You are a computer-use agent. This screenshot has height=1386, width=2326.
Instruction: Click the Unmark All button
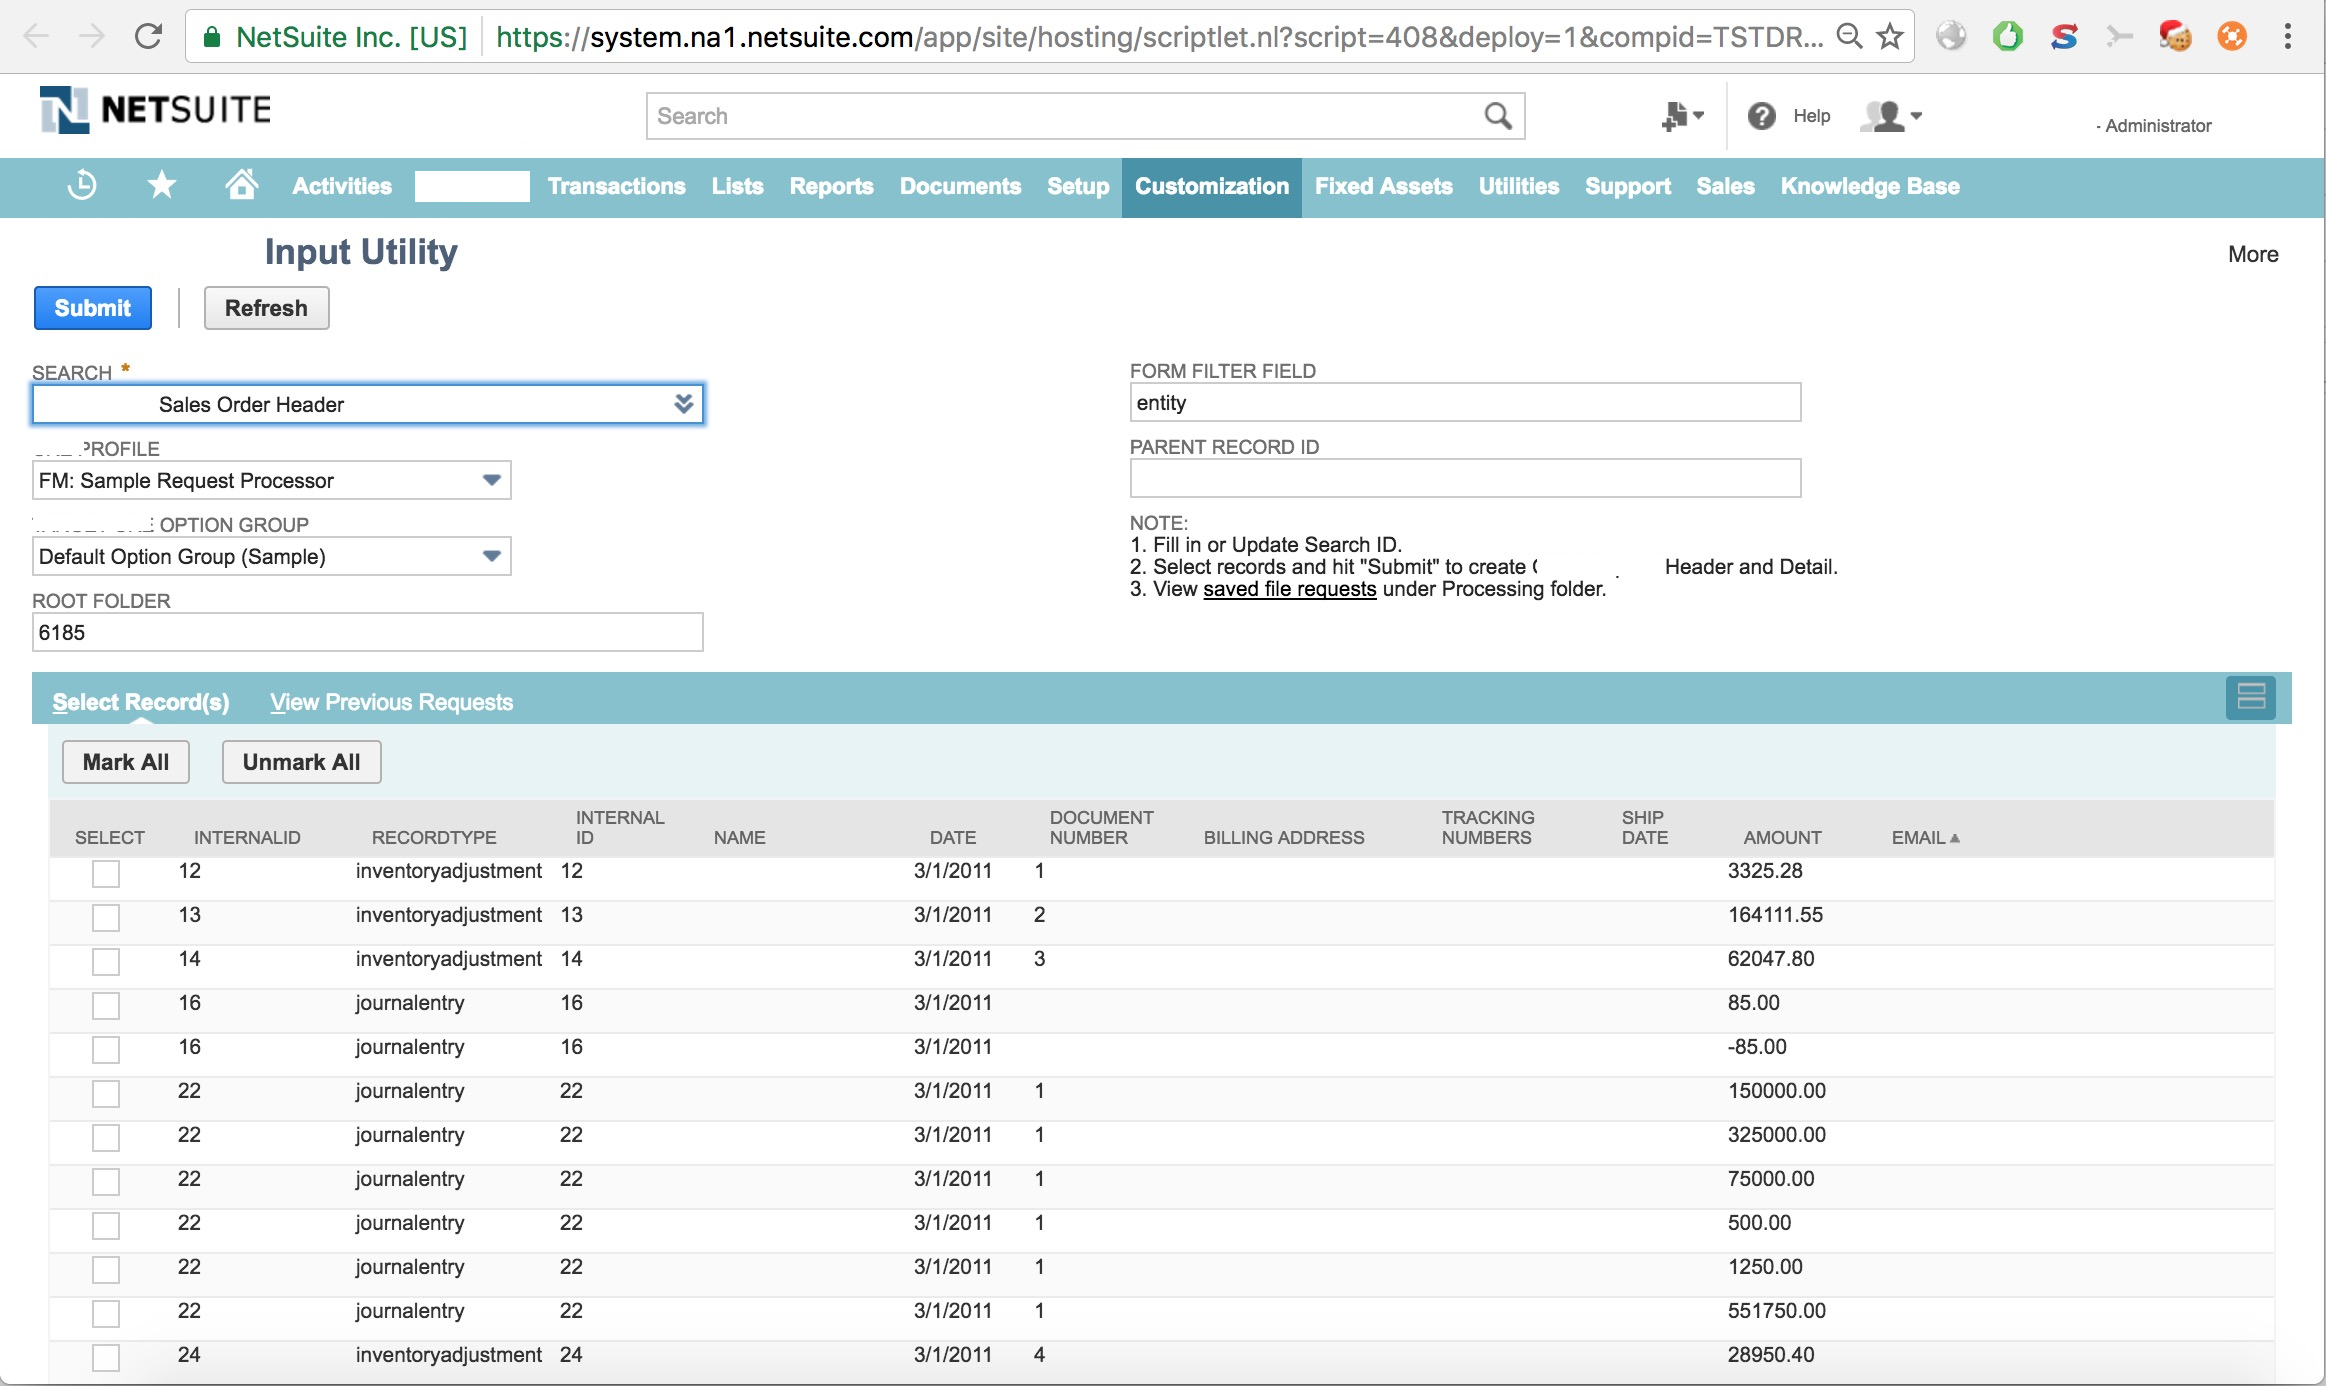(301, 762)
